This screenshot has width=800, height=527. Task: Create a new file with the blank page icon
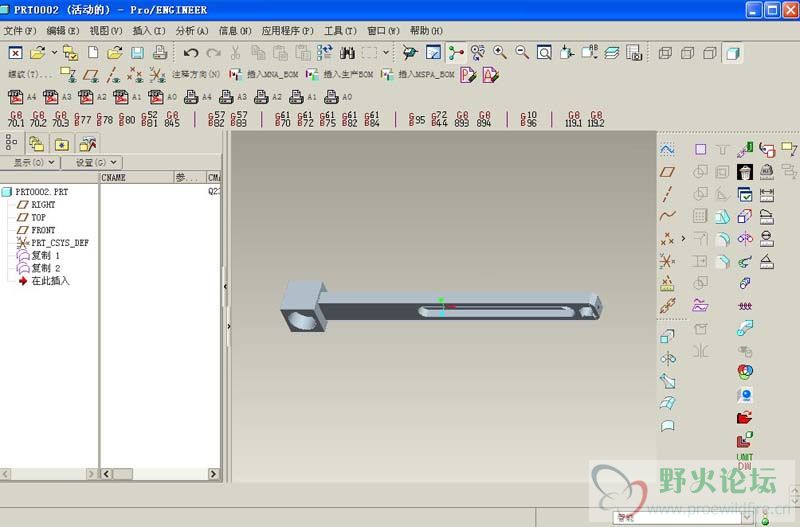(x=93, y=53)
